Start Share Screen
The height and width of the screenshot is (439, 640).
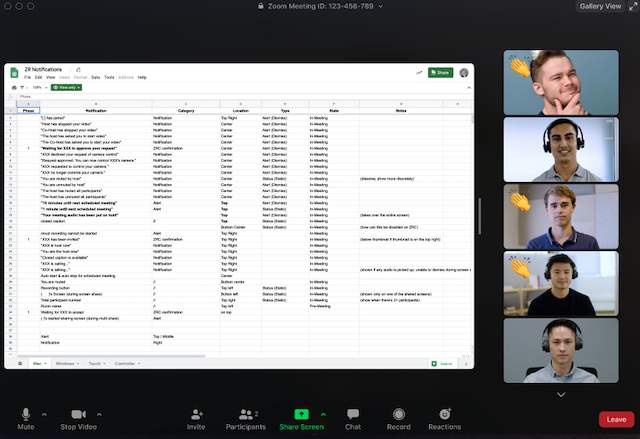point(301,419)
